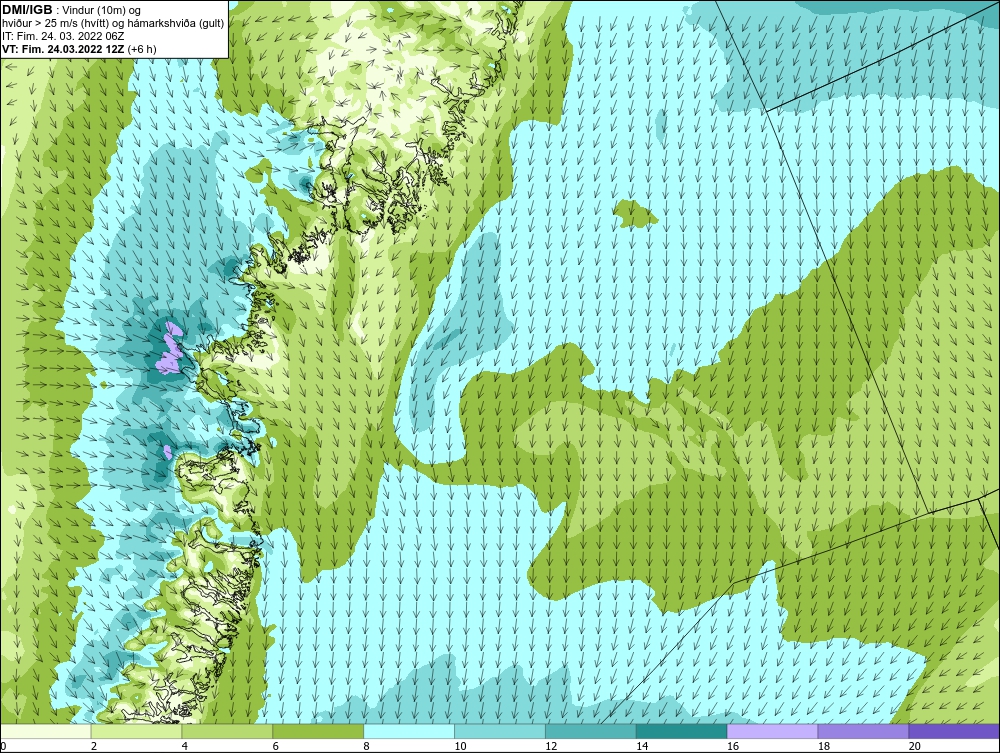Click the medium purple 18–20 m/s legend swatch
The width and height of the screenshot is (1000, 753).
click(864, 732)
